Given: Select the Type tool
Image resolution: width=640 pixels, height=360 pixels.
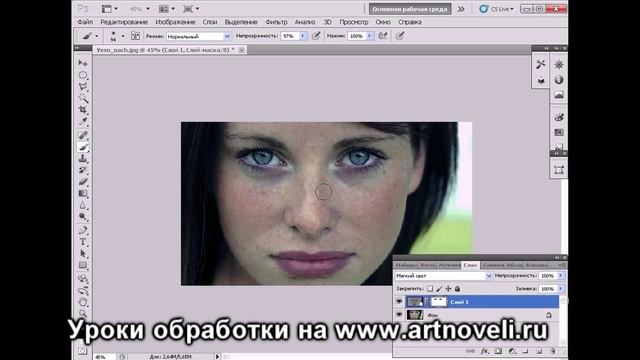Looking at the screenshot, I should coord(83,242).
